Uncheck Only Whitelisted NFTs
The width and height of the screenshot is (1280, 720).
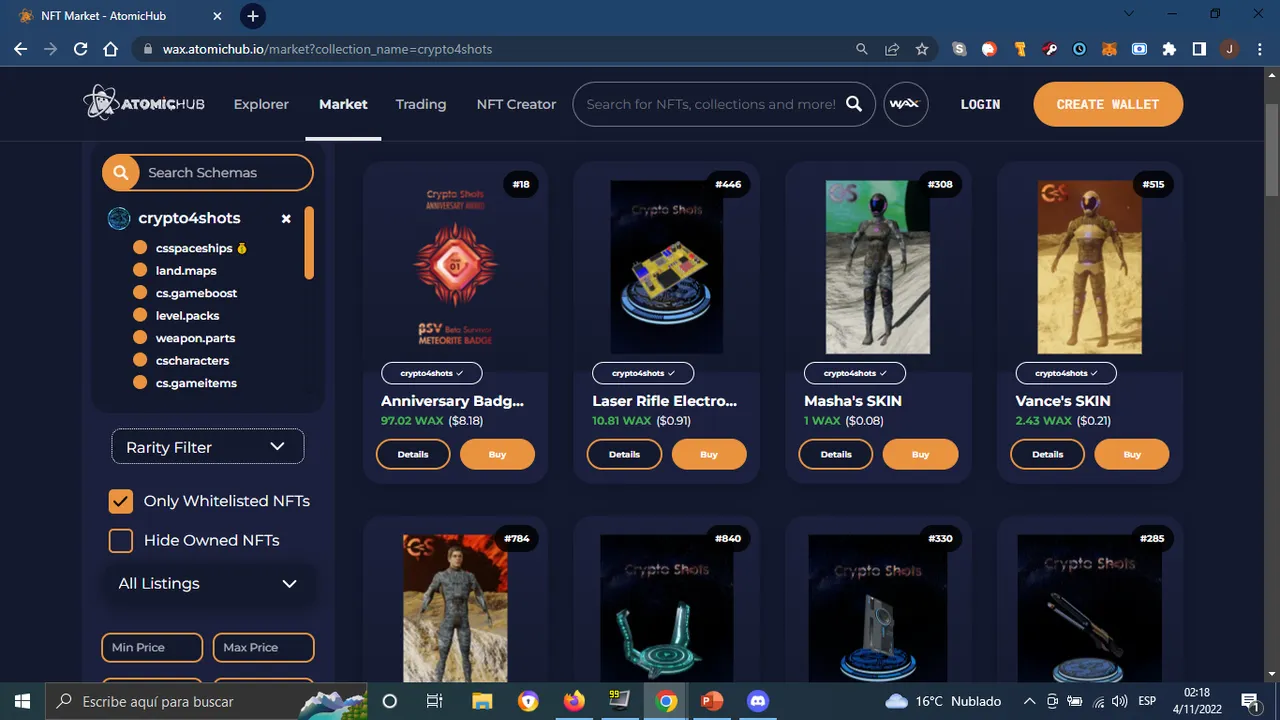pos(121,501)
